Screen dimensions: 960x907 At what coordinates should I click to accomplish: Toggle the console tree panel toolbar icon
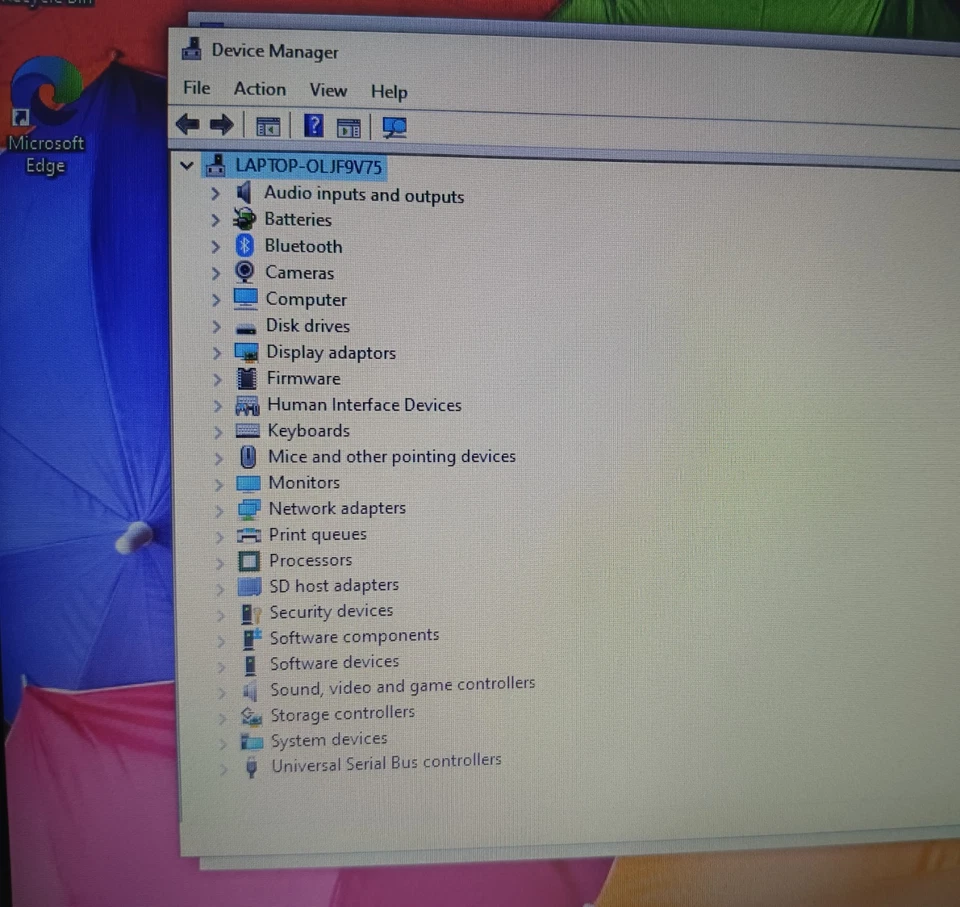pos(267,126)
